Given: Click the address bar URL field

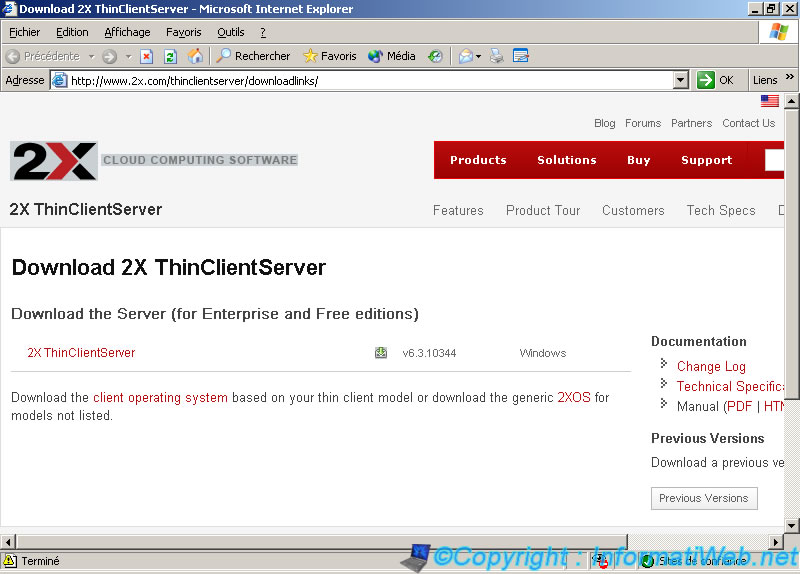Looking at the screenshot, I should 370,81.
